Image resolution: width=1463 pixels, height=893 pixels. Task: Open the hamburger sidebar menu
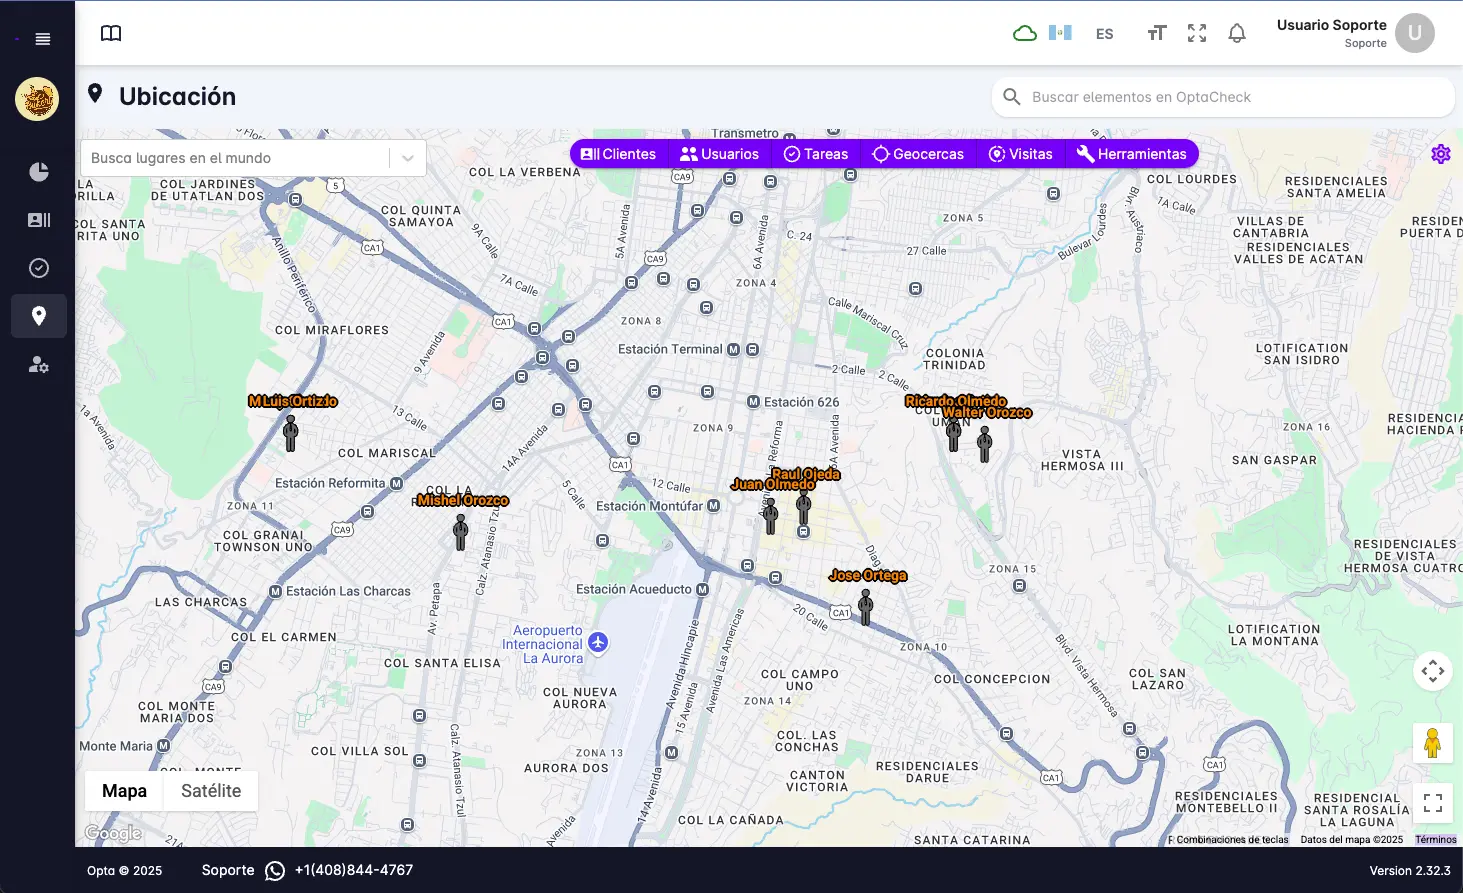click(42, 39)
